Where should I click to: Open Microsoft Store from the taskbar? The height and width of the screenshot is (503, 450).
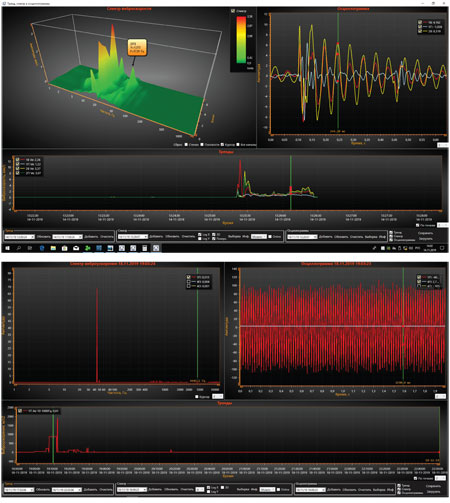pos(64,248)
